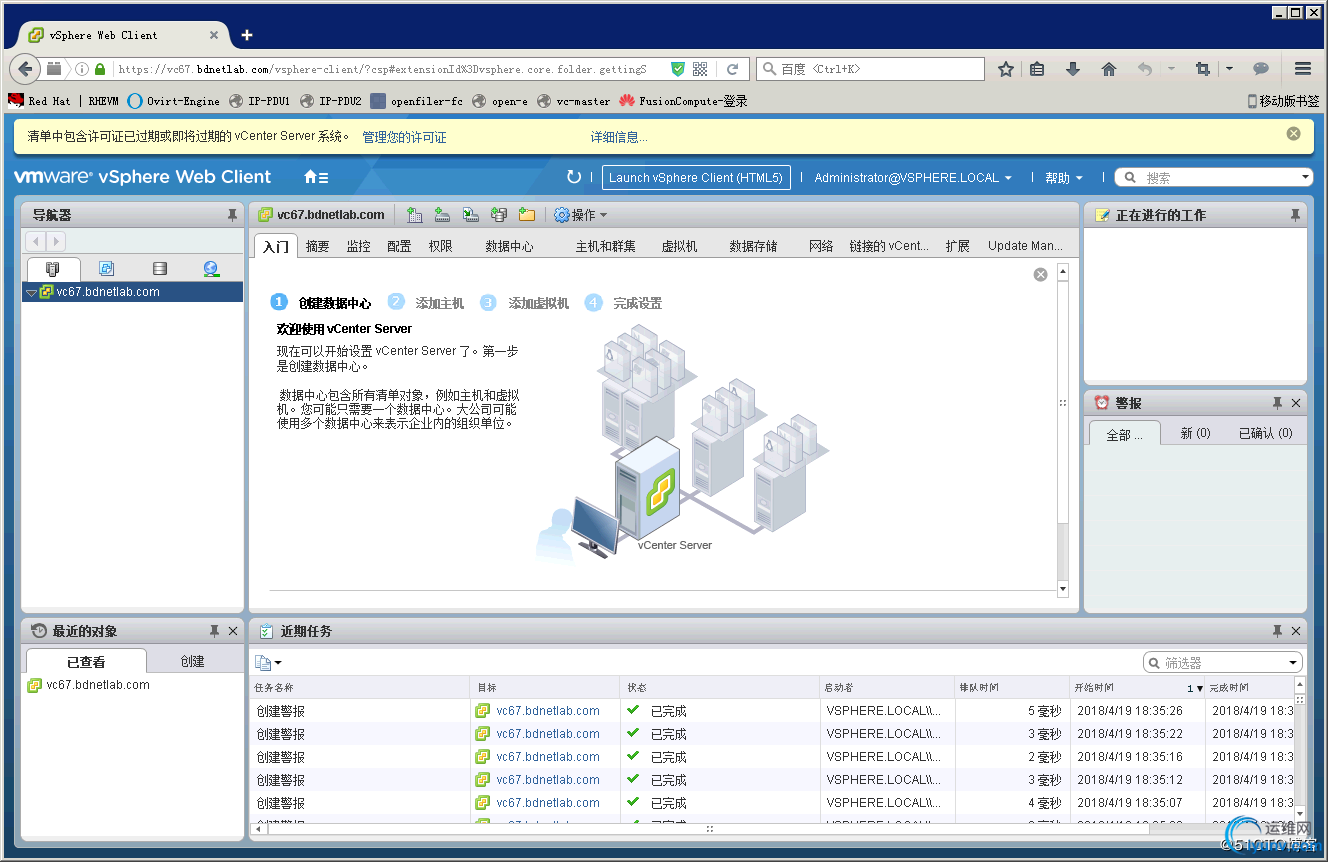Open the 摘要 tab
Image resolution: width=1328 pixels, height=862 pixels.
[317, 246]
